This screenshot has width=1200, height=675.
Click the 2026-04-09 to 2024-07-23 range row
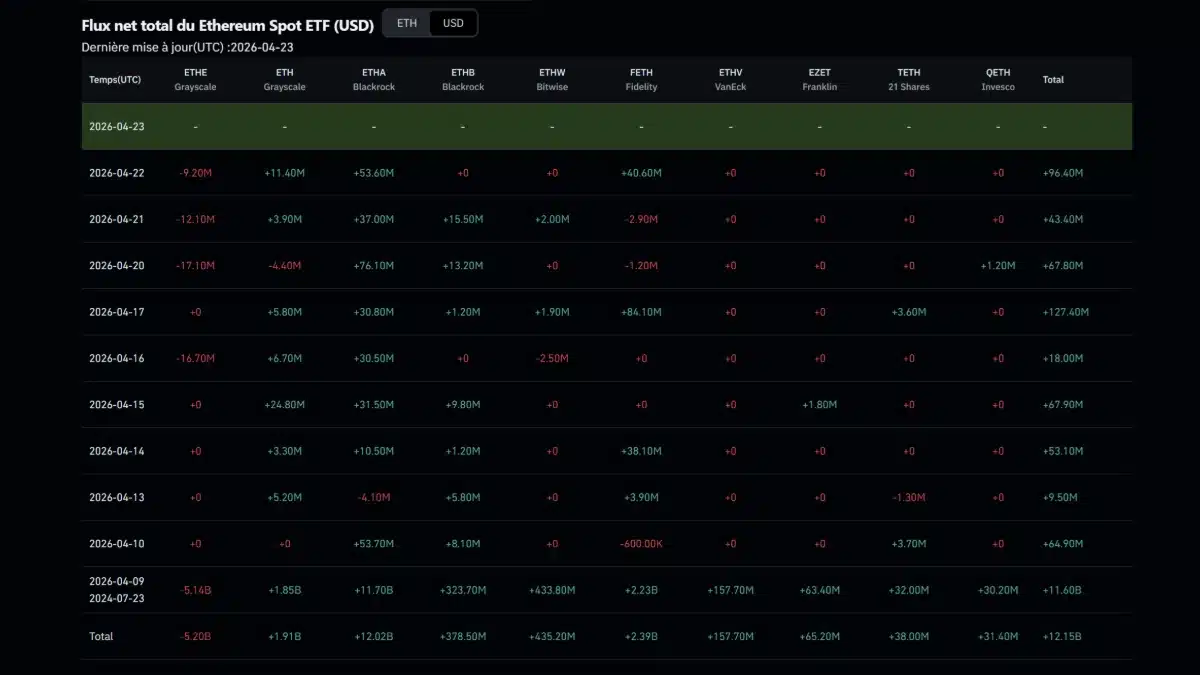point(116,590)
